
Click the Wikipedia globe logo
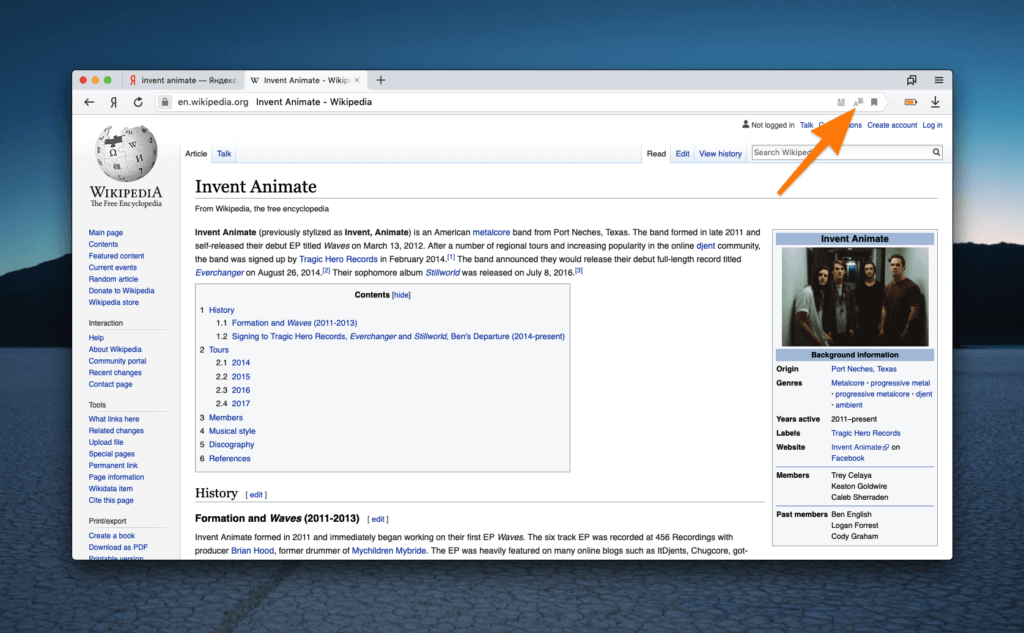click(127, 154)
